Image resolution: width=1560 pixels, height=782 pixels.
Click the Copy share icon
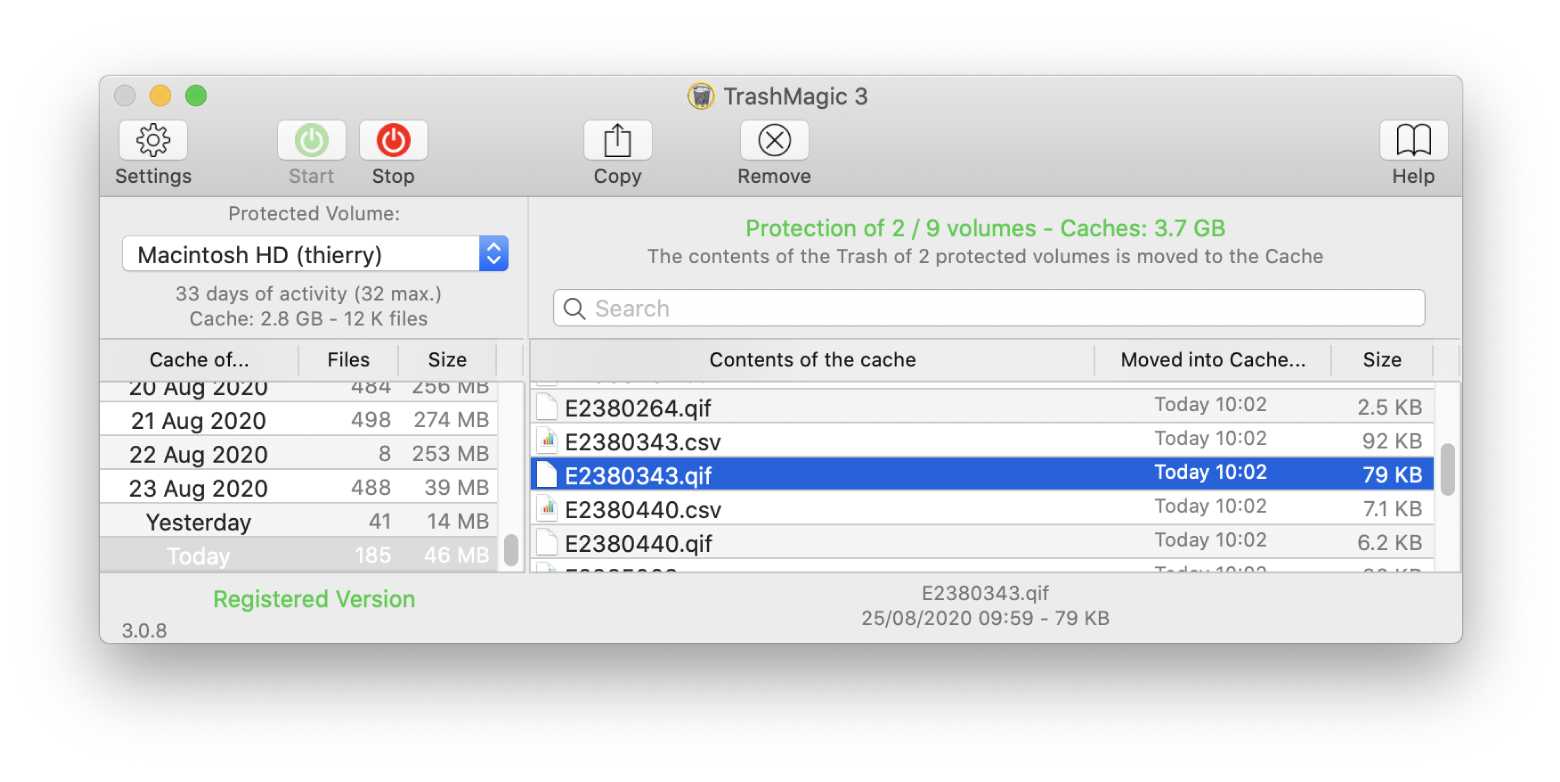[617, 141]
